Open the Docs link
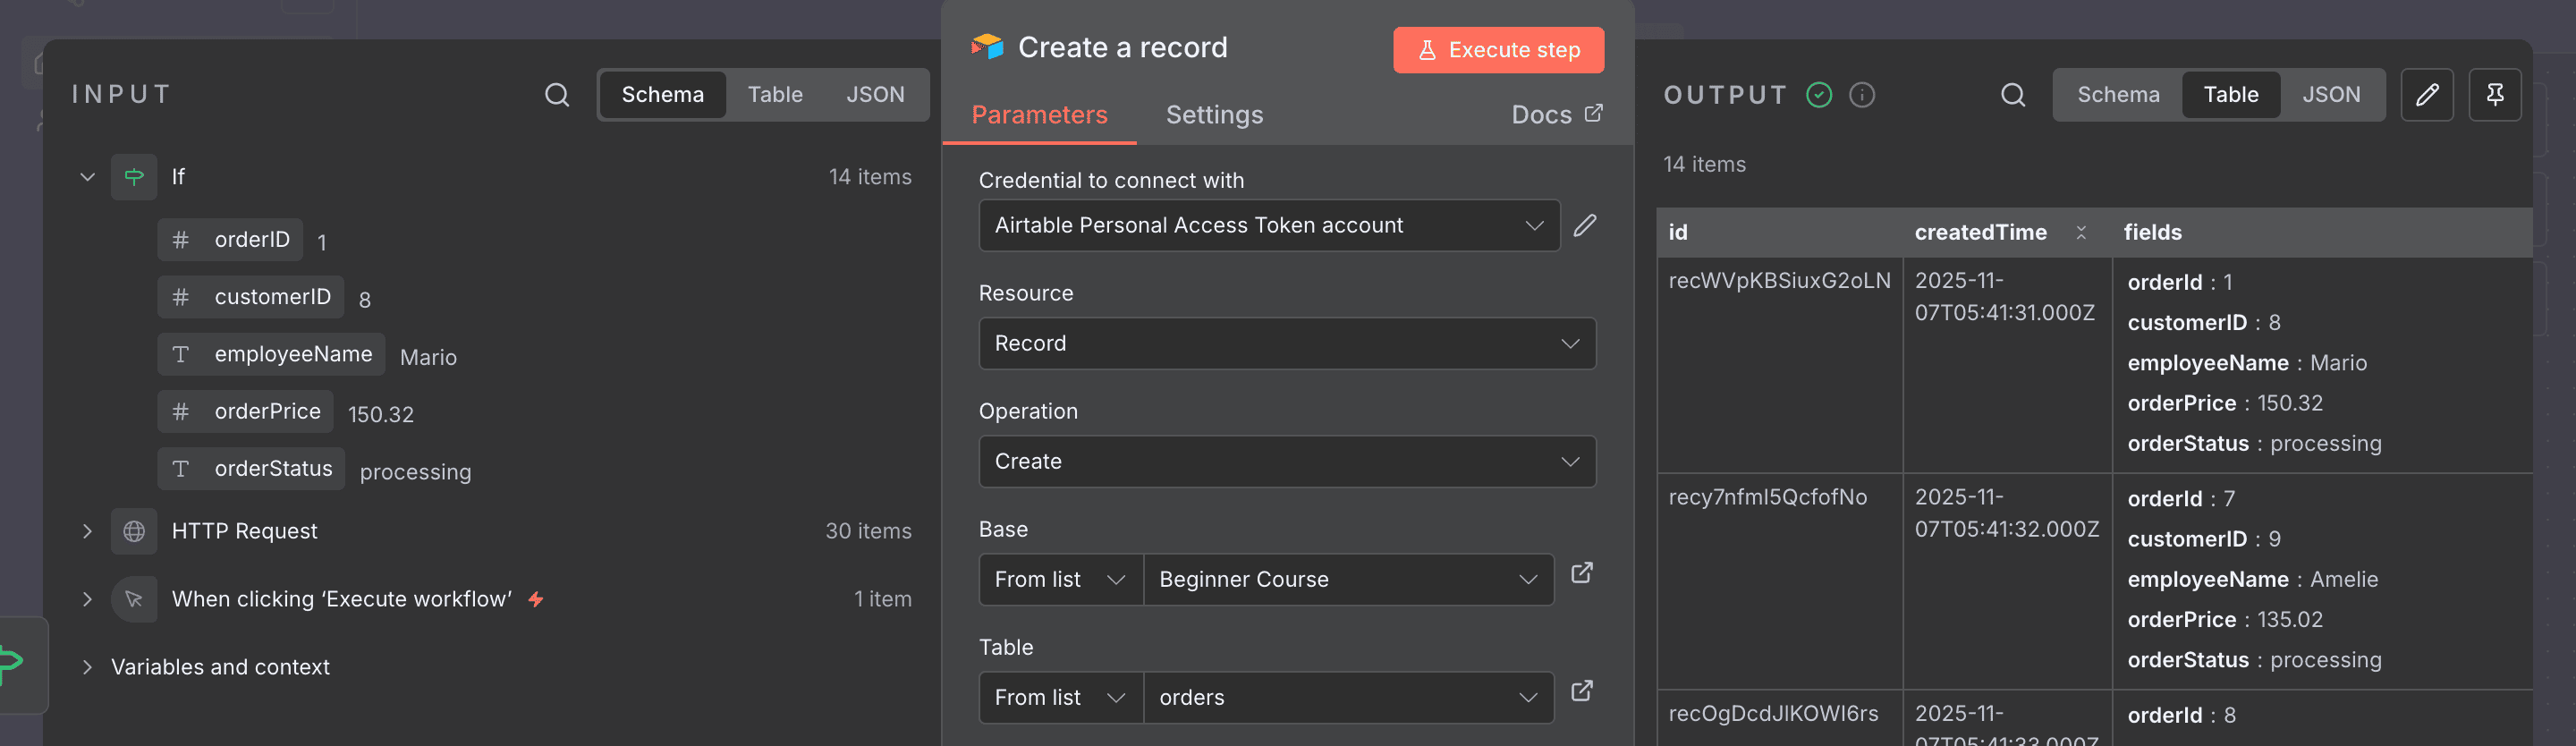The width and height of the screenshot is (2576, 746). 1556,115
